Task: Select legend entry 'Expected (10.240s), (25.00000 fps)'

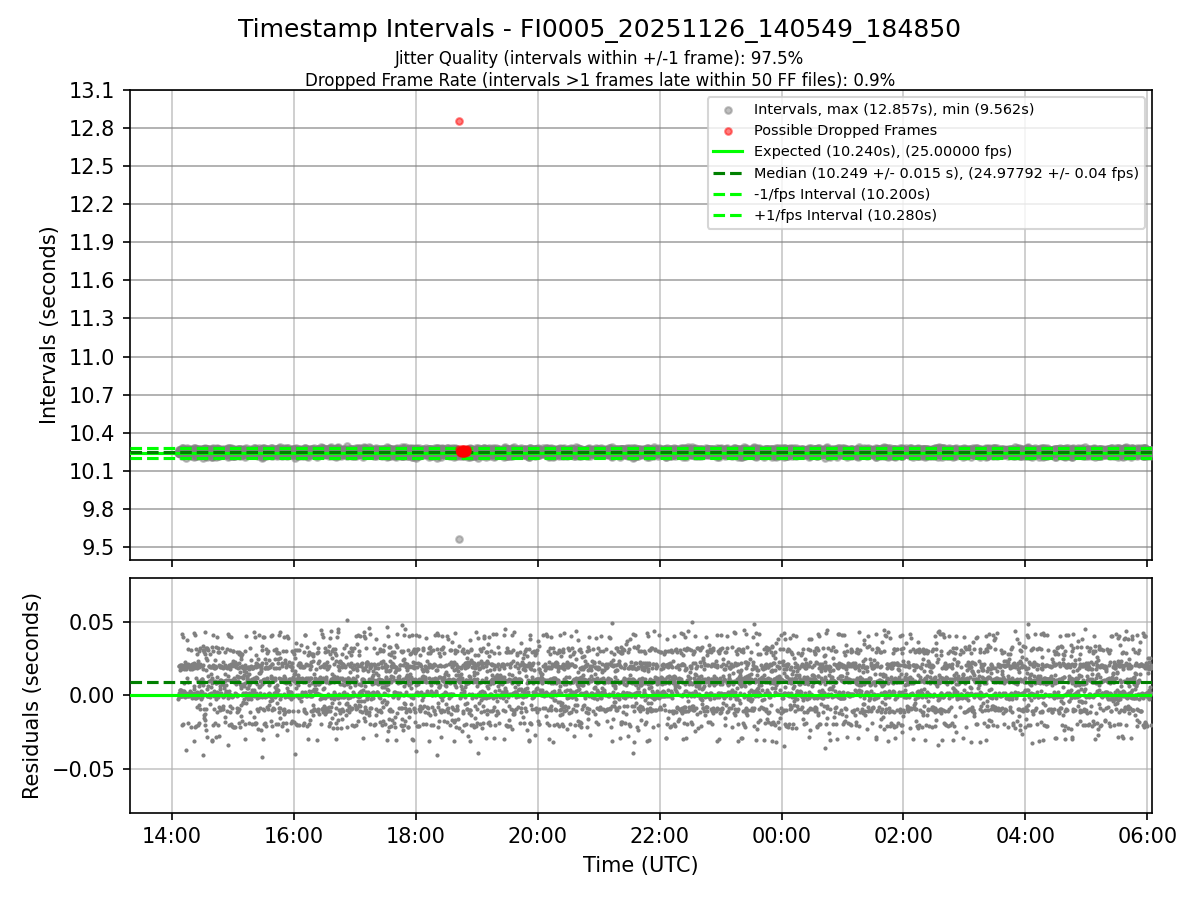Action: pyautogui.click(x=883, y=152)
